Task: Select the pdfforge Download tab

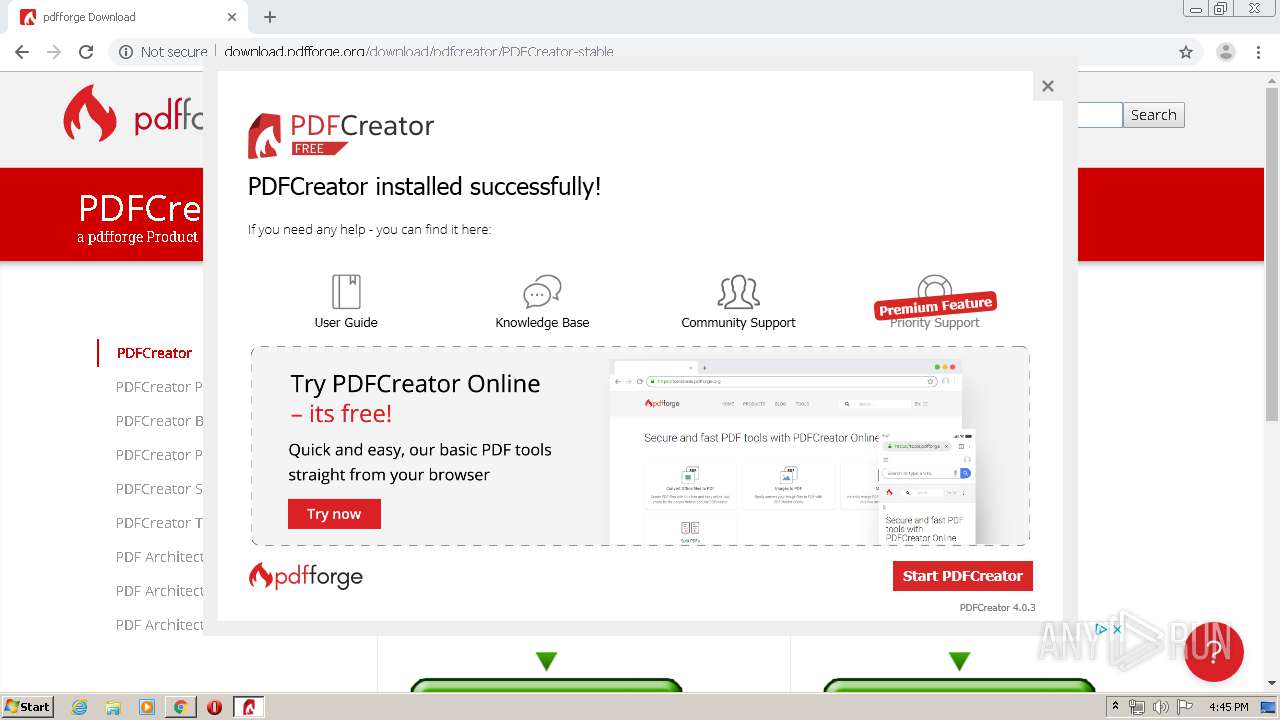Action: (128, 17)
